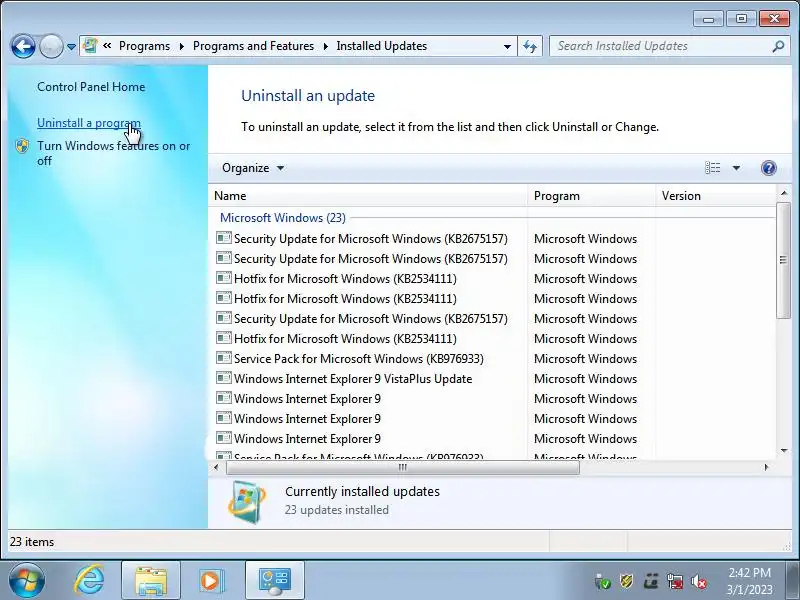Open the More options view dropdown arrow

[736, 168]
